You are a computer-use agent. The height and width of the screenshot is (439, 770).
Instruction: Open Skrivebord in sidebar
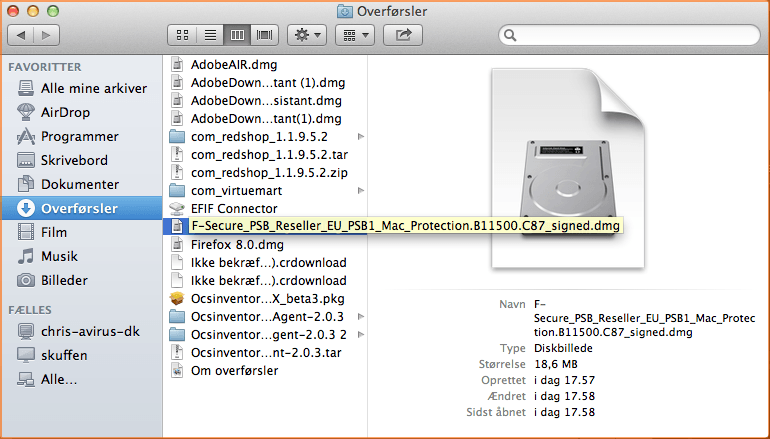point(82,161)
